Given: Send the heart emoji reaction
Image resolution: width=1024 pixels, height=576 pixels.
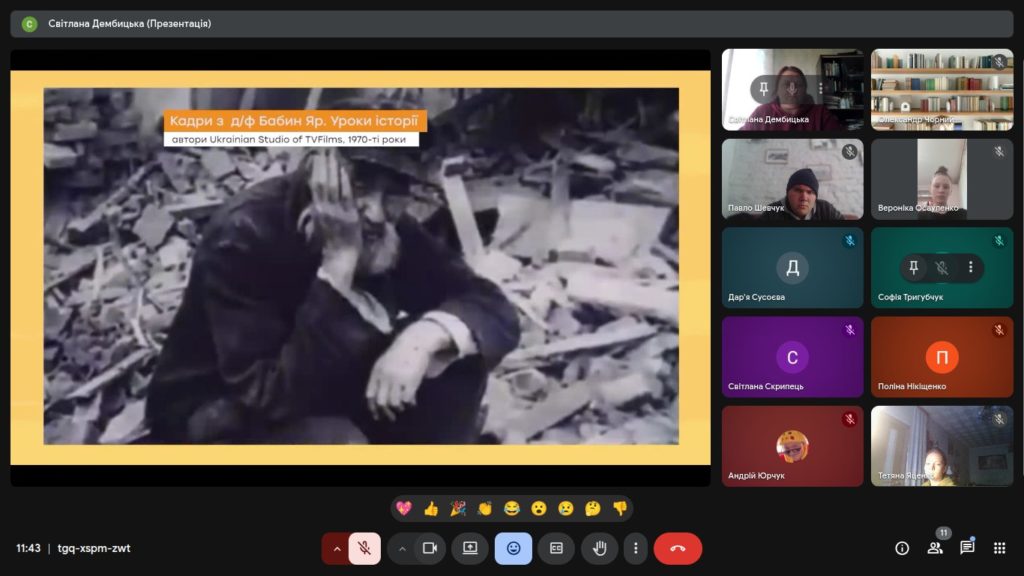Looking at the screenshot, I should tap(404, 508).
